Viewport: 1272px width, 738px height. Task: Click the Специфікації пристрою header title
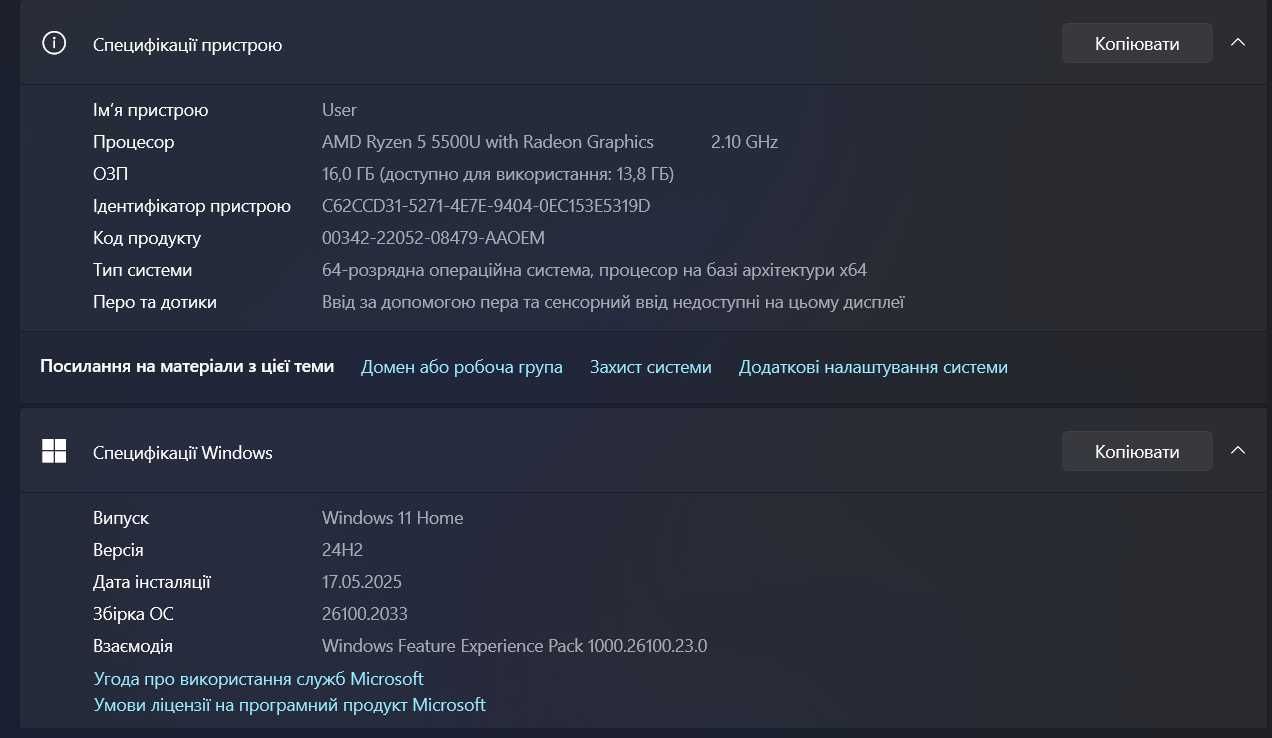click(x=188, y=45)
